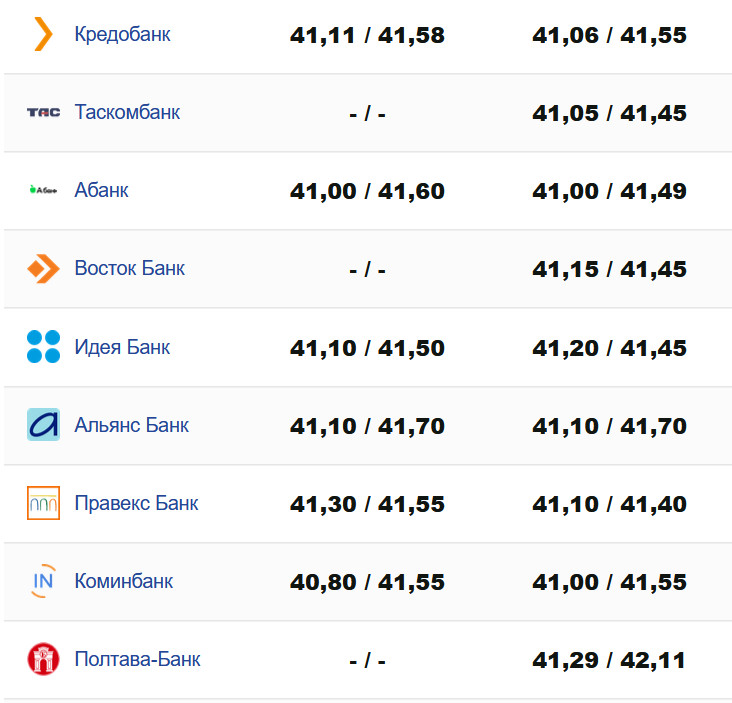Click the Таскомбанк TAC logo icon
This screenshot has height=703, width=732.
tap(43, 112)
